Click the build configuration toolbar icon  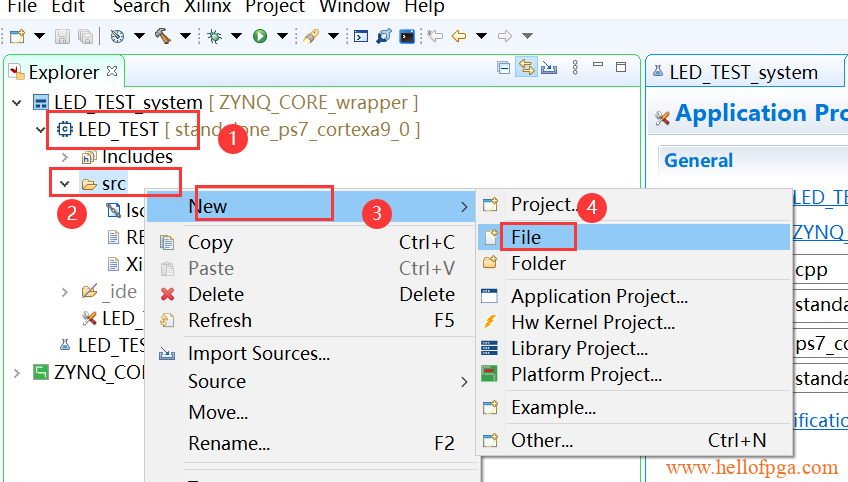(x=117, y=36)
